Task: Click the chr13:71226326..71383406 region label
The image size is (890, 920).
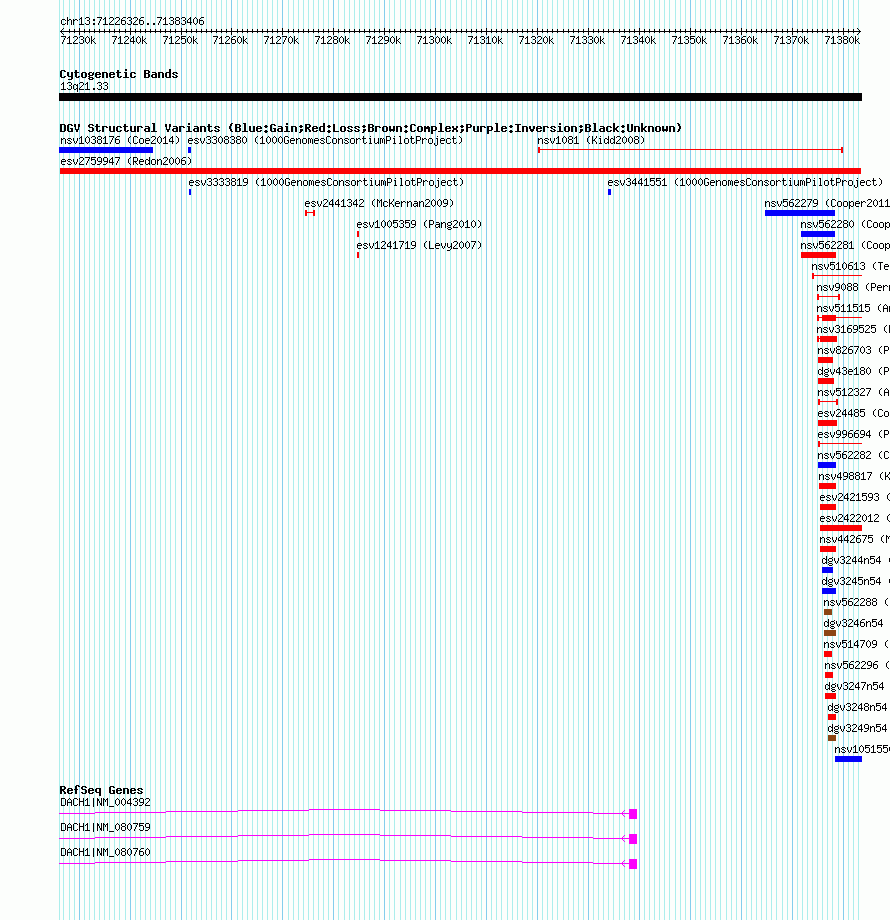Action: pyautogui.click(x=133, y=21)
